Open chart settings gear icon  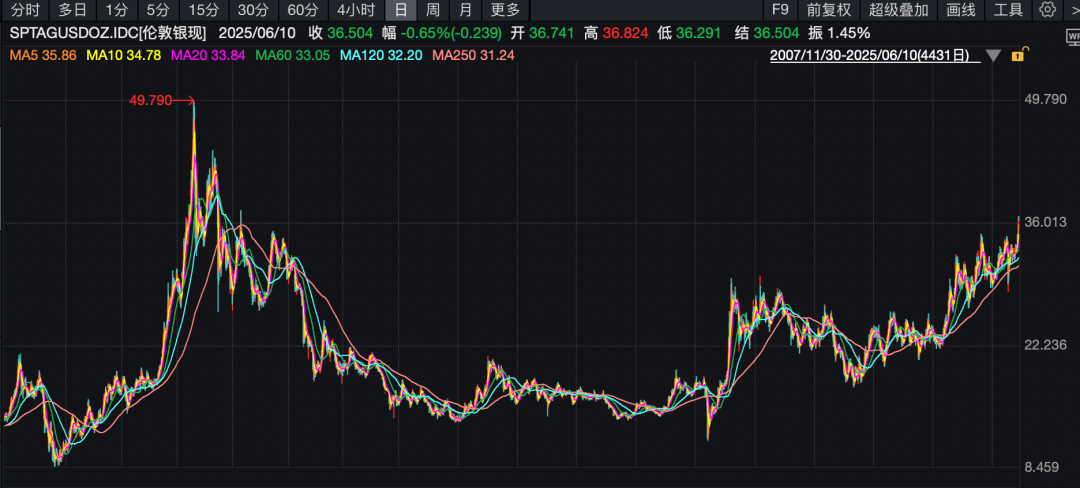click(x=1047, y=10)
